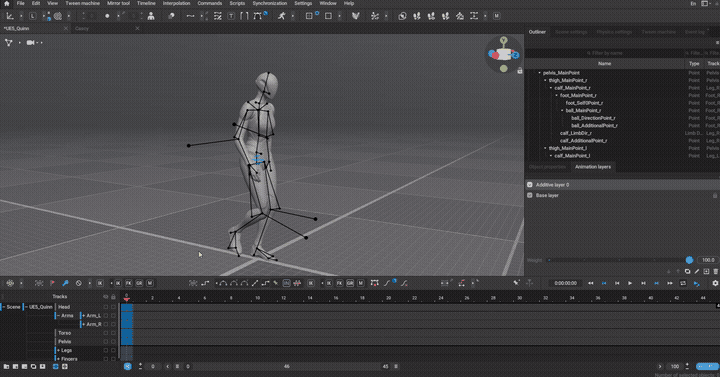Toggle the Legs track lock box
This screenshot has height=377, width=720.
coord(113,350)
